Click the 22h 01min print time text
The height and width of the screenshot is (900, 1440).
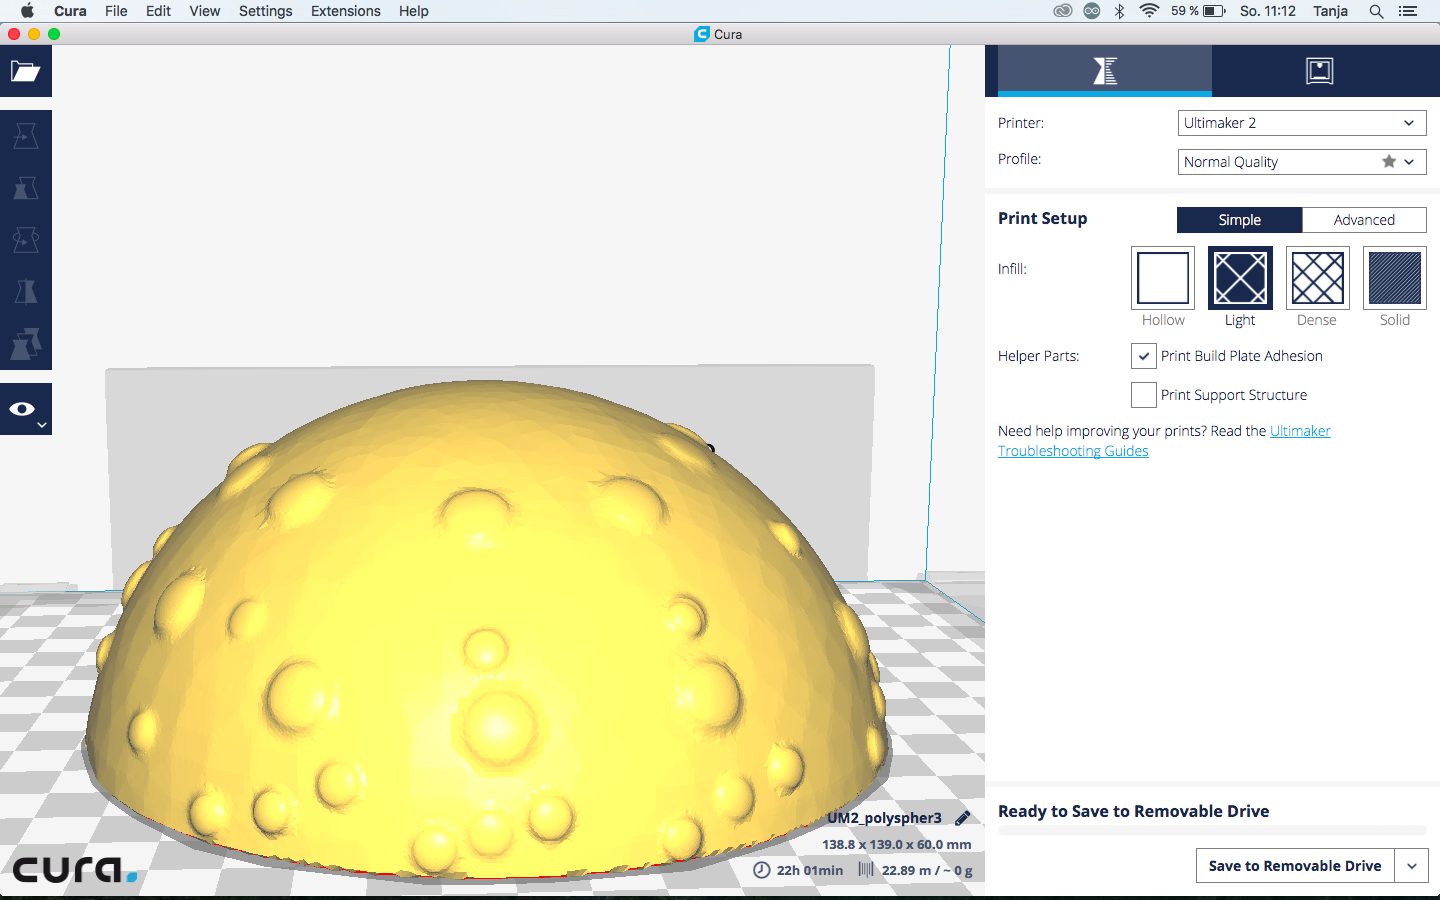810,870
